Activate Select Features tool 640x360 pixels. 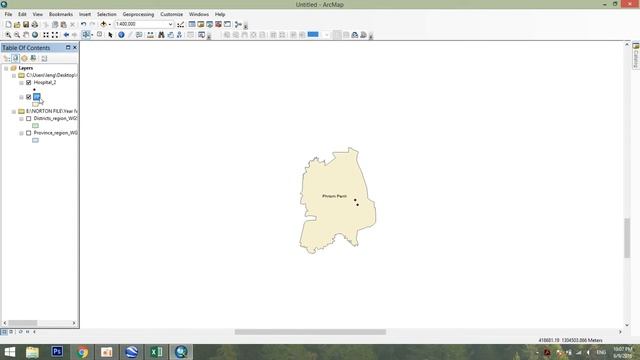click(86, 35)
